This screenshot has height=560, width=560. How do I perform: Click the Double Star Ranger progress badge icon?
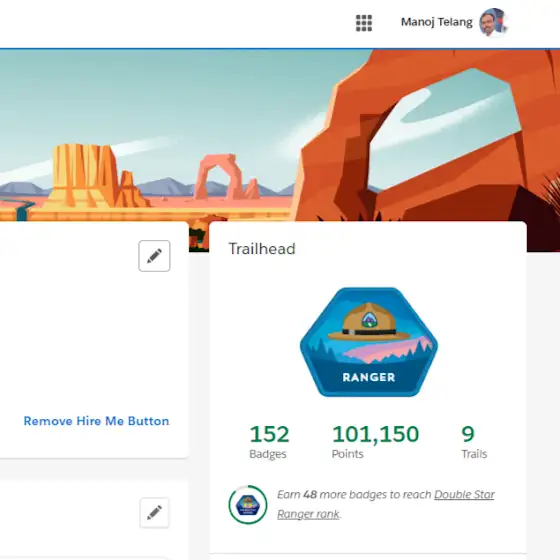tap(248, 505)
